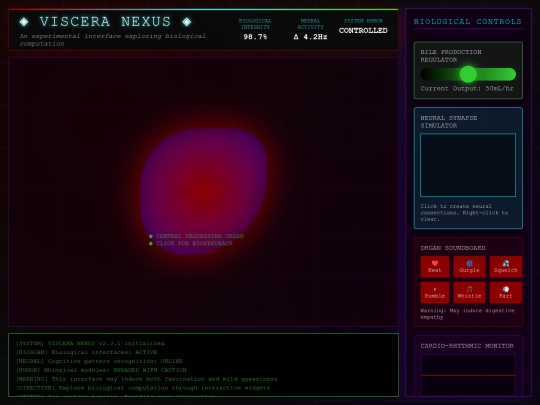Click the Cardio-Rhythmic Monitor display
The height and width of the screenshot is (405, 540).
coord(468,375)
